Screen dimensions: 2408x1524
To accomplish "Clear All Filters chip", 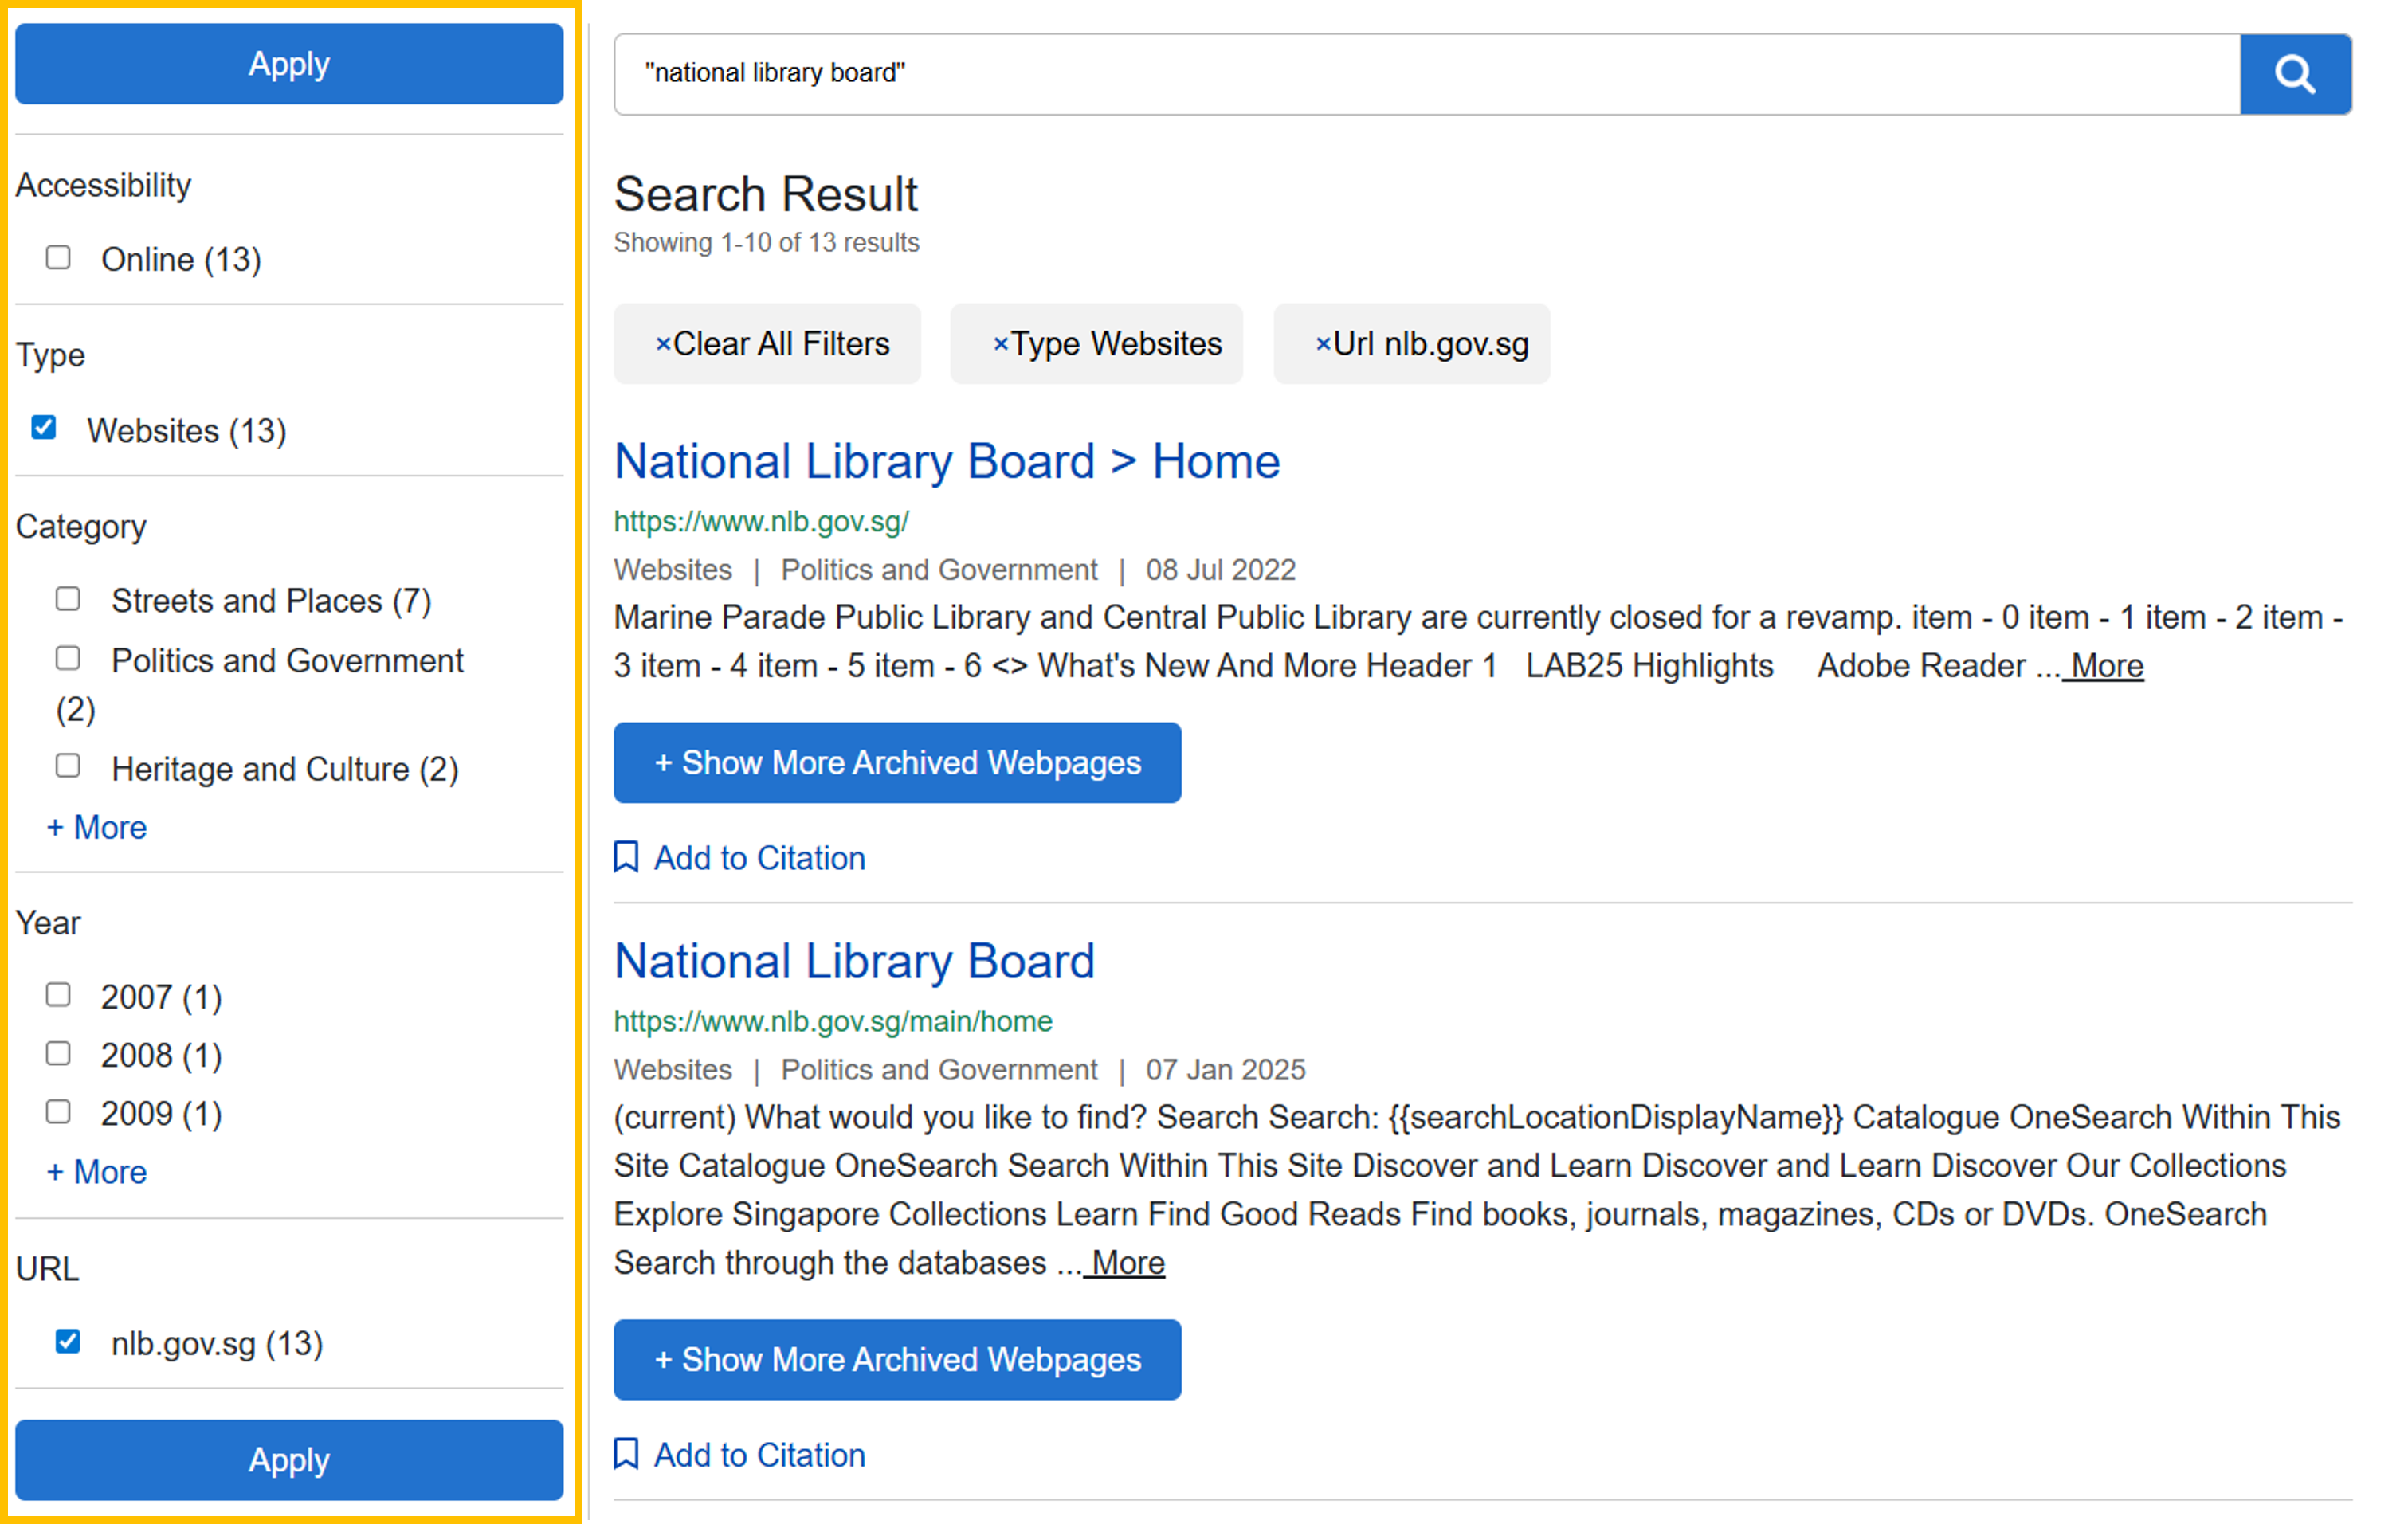I will 767,344.
